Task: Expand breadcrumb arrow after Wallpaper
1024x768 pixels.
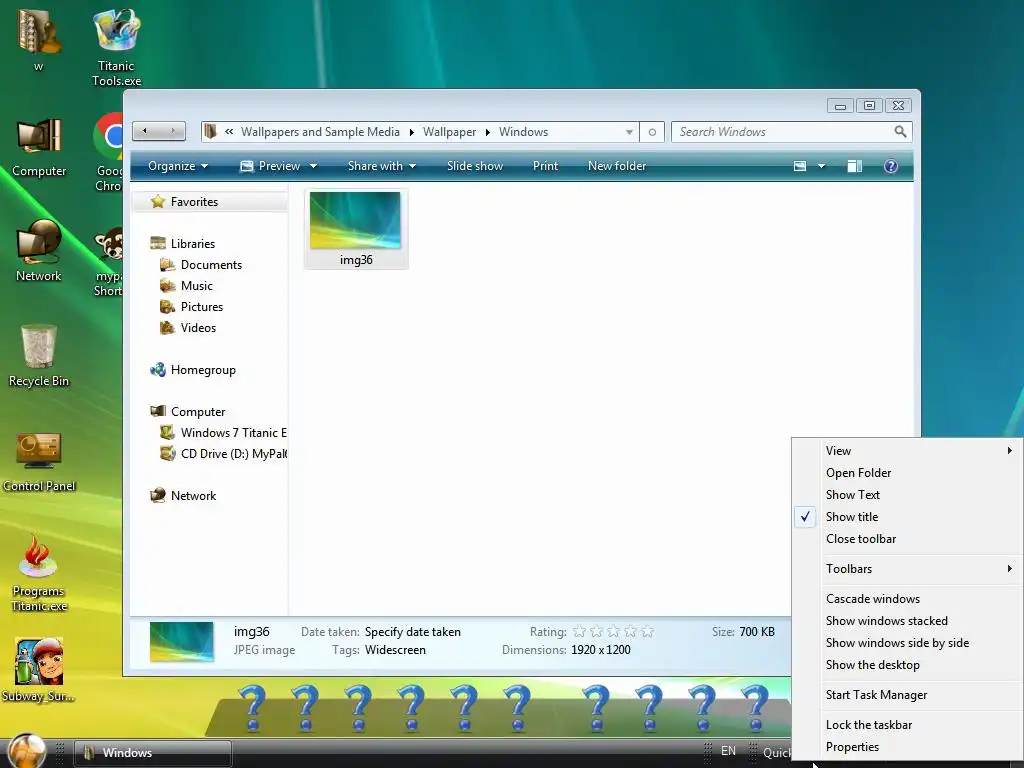Action: pos(487,133)
